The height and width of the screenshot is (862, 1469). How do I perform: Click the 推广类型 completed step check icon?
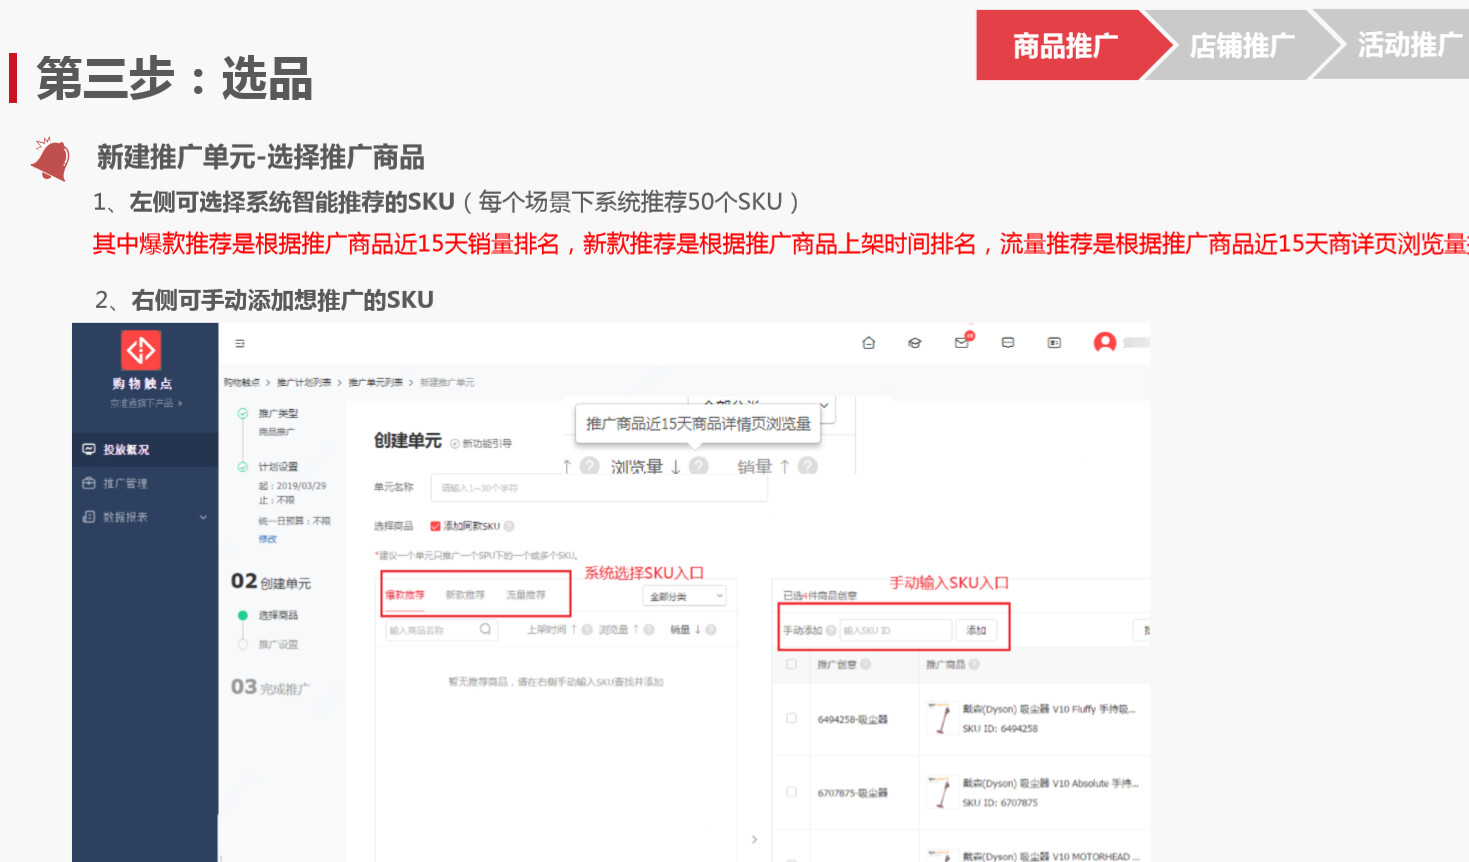243,413
